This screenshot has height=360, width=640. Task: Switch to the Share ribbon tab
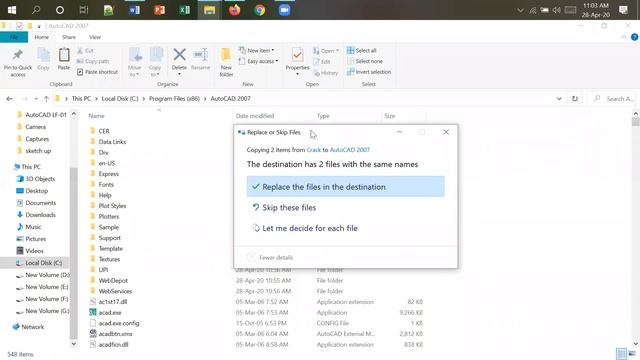69,37
